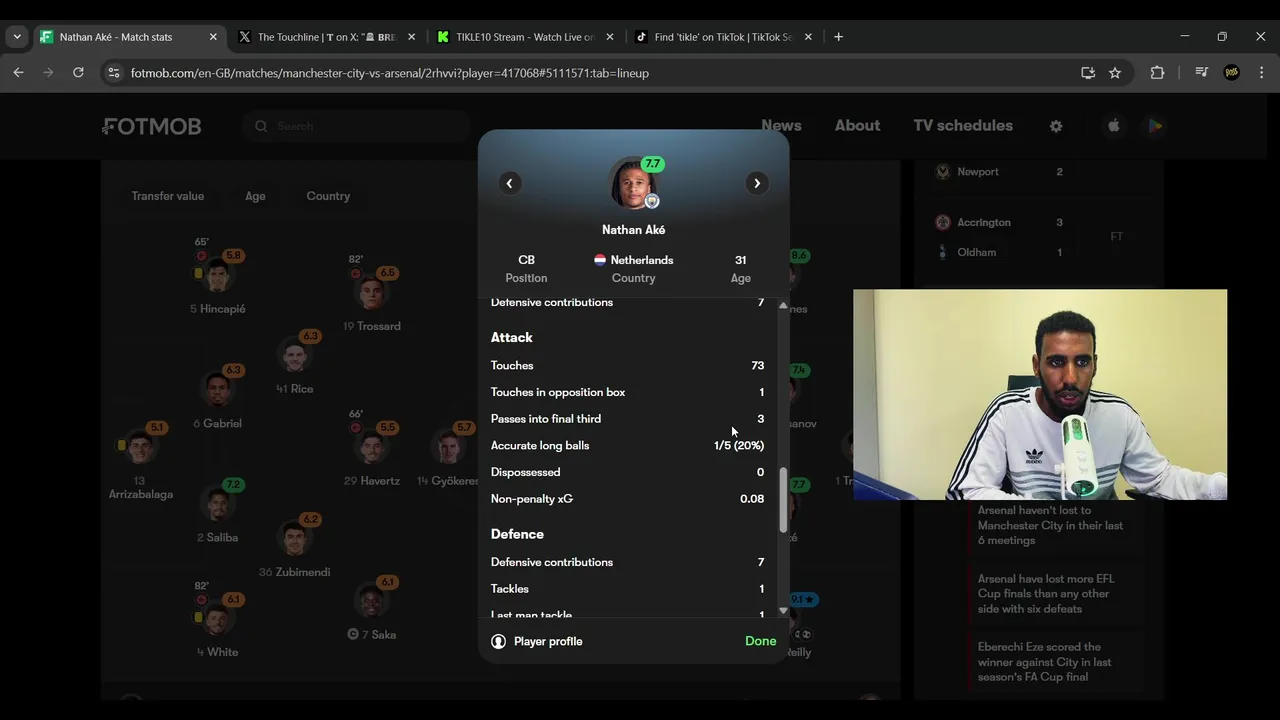Switch to The Touchline X tab

click(x=326, y=37)
